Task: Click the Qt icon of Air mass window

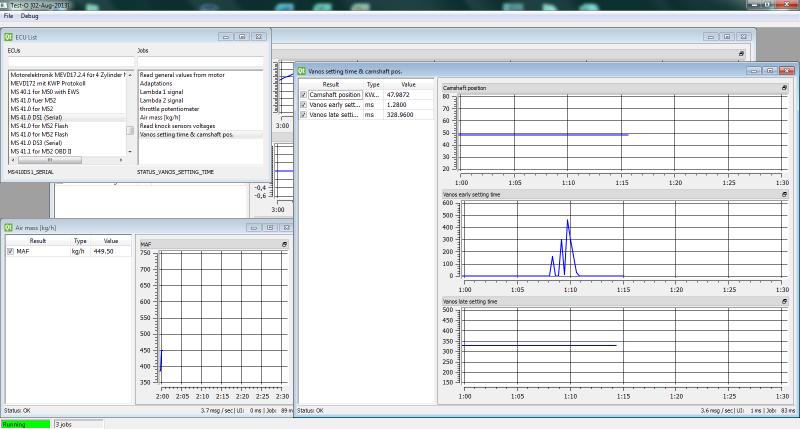Action: 8,228
